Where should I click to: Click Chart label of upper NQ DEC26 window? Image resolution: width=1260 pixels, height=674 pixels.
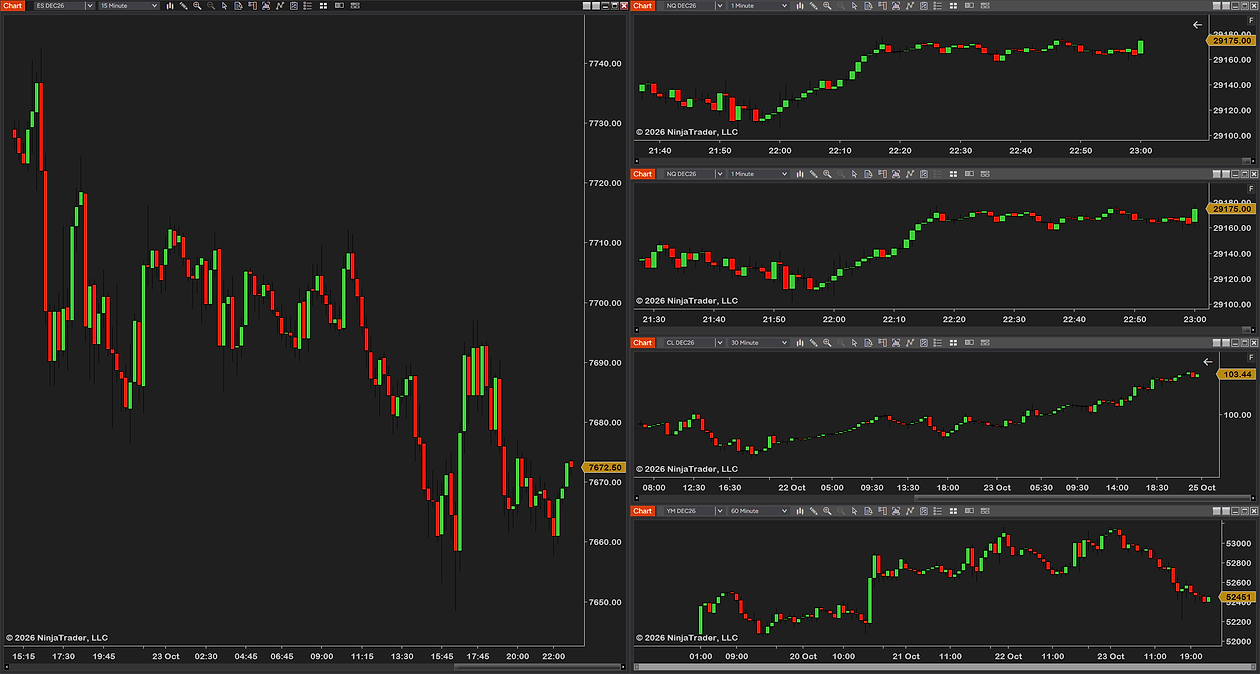tap(642, 6)
